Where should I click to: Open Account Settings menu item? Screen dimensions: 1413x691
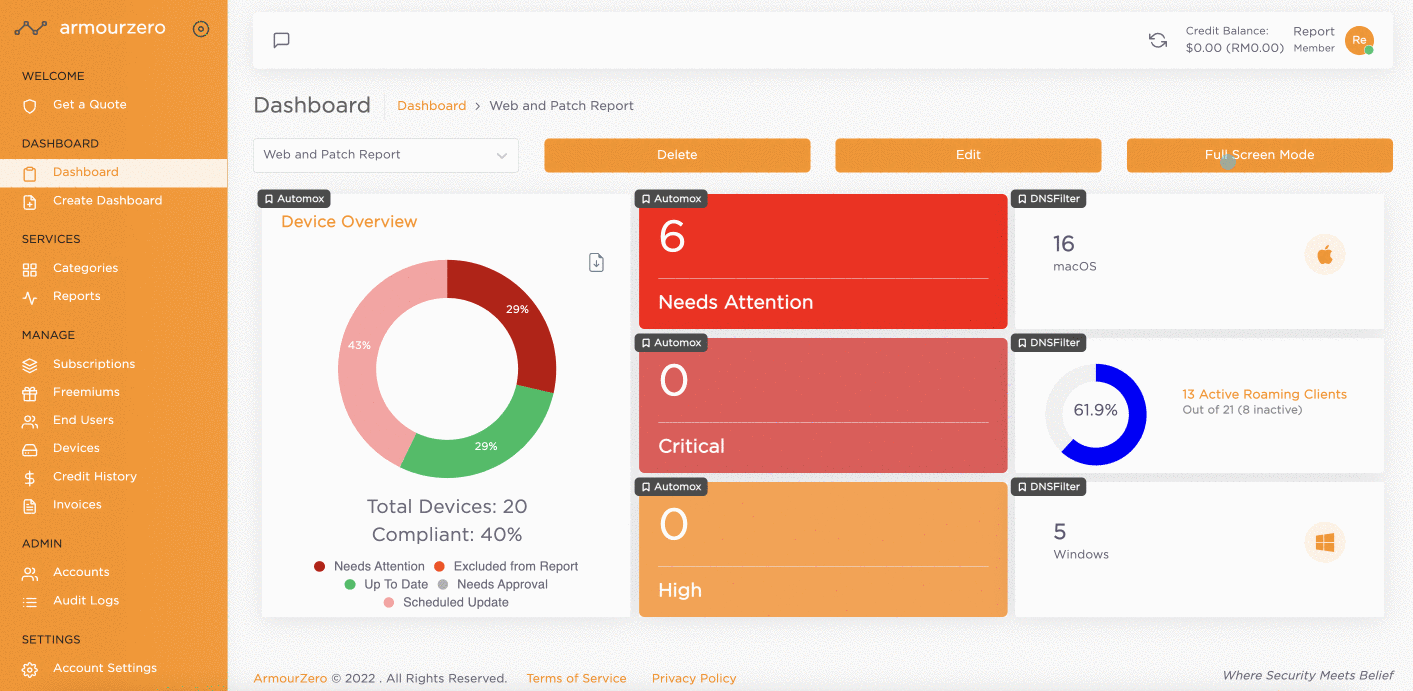(x=105, y=669)
